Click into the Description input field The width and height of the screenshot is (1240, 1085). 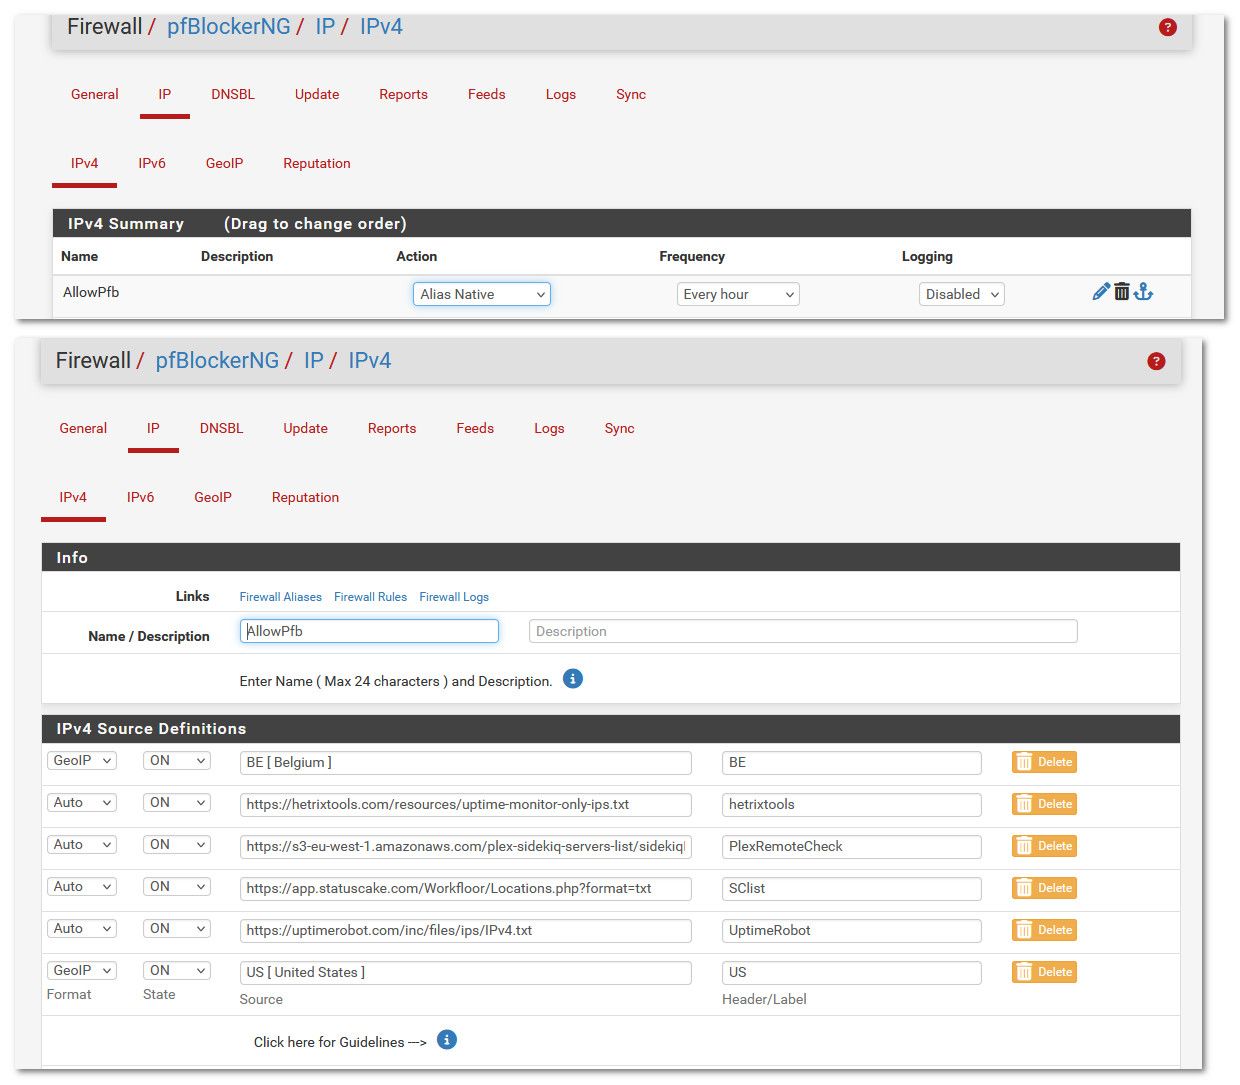click(802, 631)
